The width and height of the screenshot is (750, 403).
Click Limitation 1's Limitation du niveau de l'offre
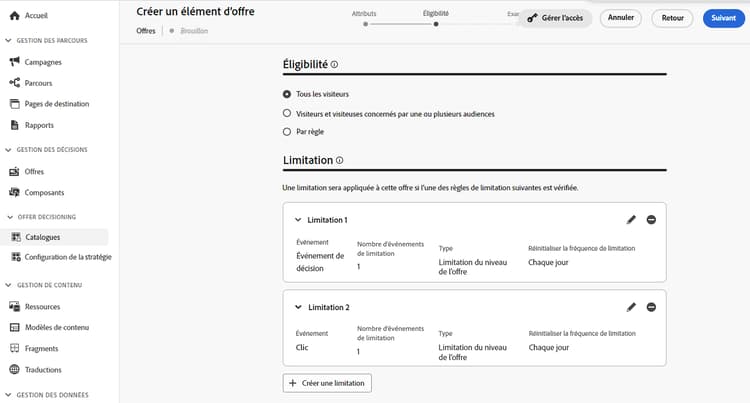pos(473,267)
